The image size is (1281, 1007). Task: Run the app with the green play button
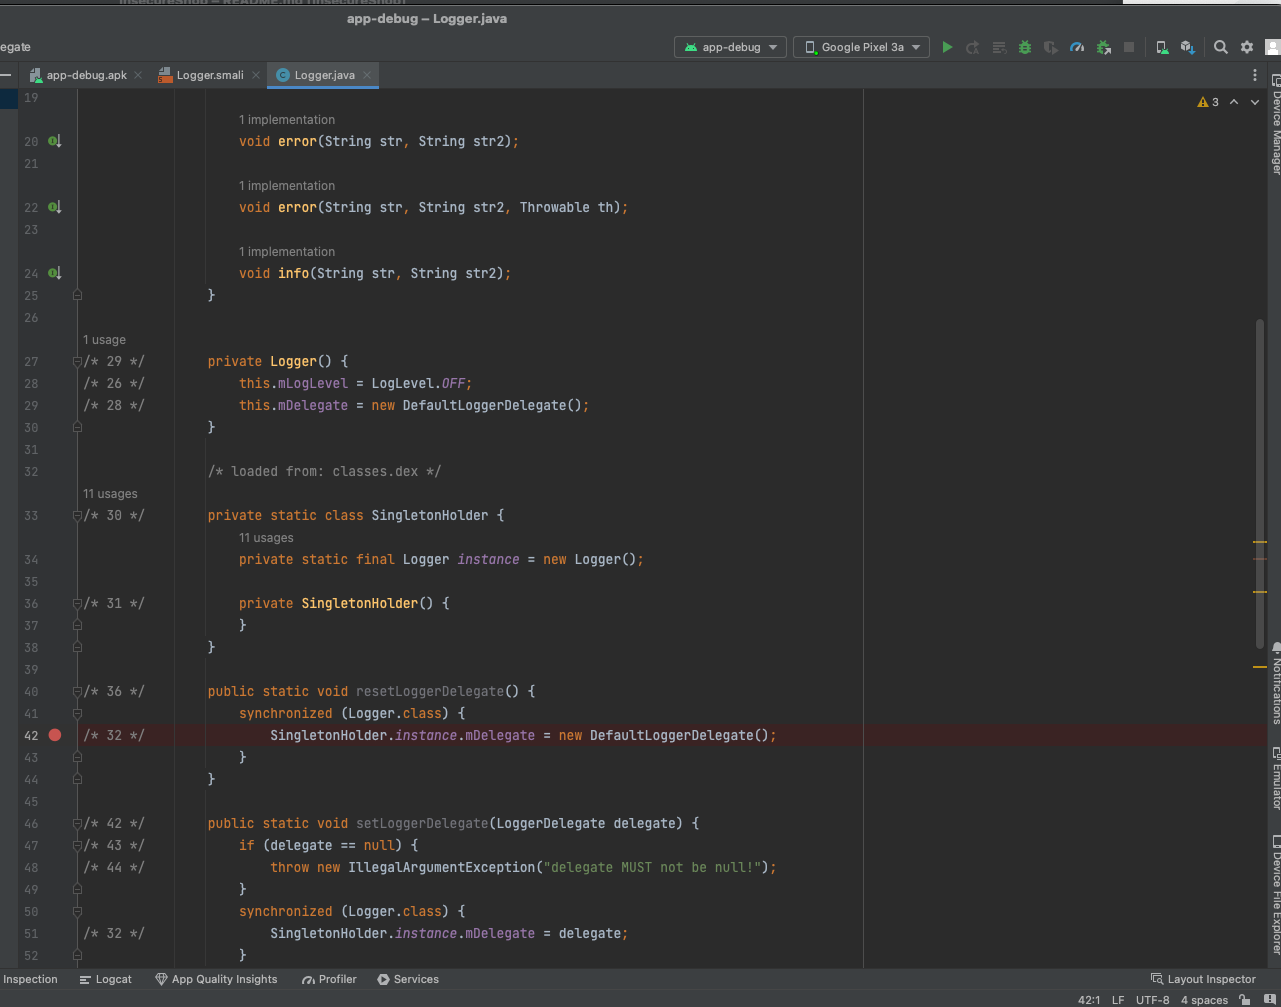[x=947, y=47]
